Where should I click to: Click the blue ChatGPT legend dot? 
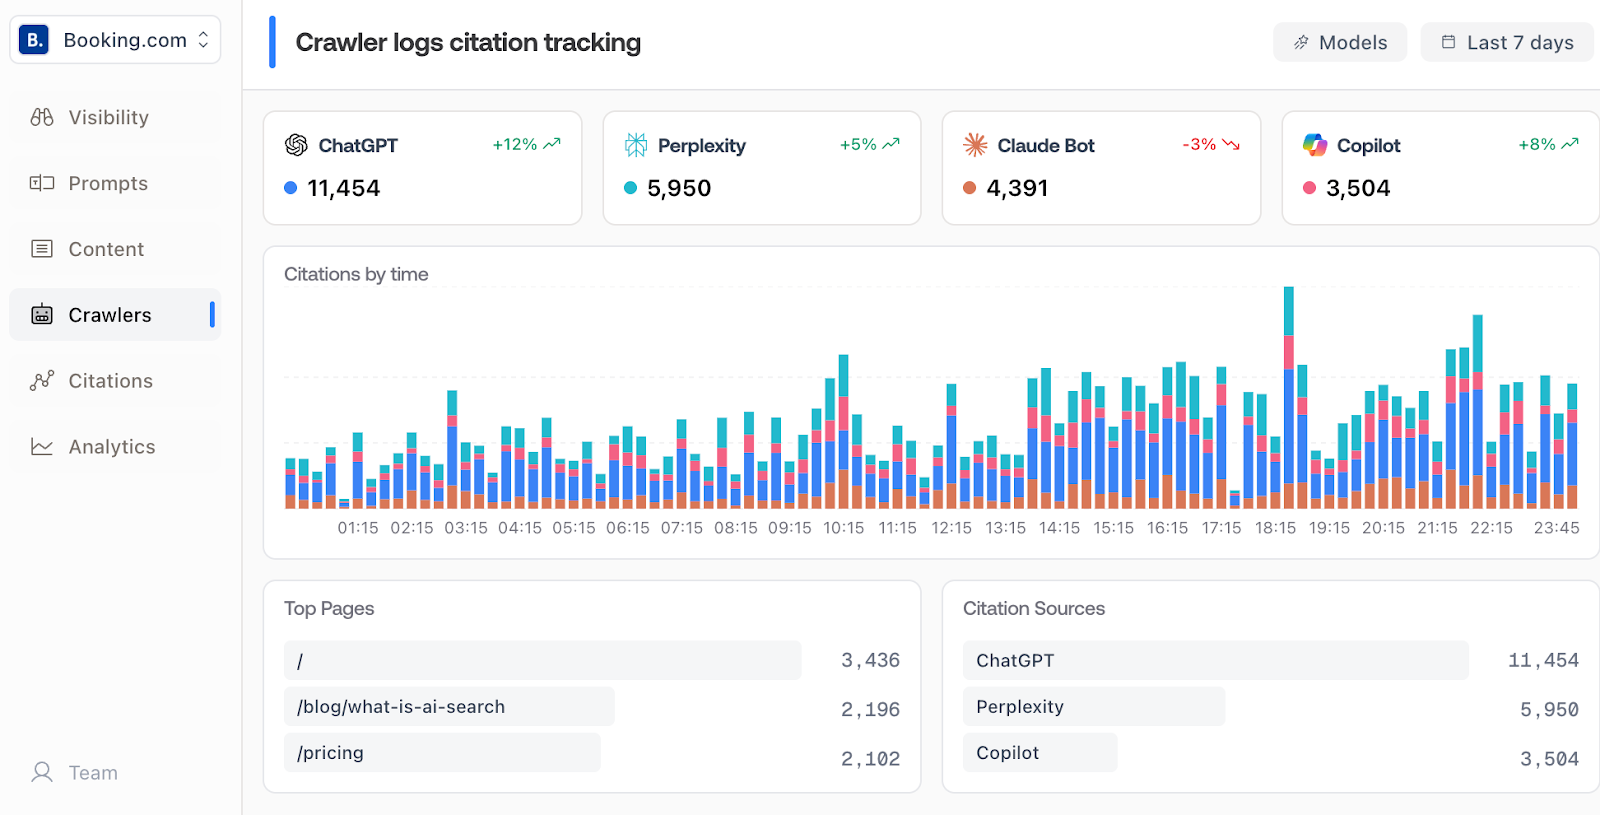[291, 188]
